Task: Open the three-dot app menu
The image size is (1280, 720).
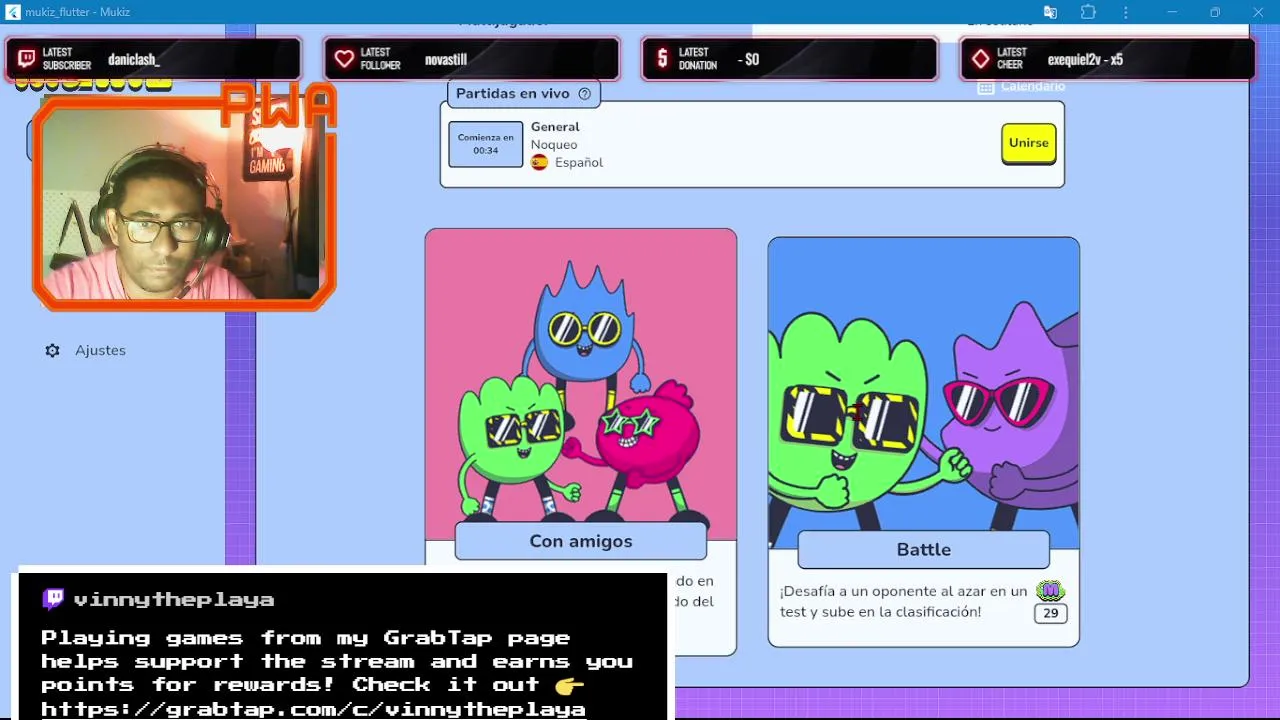Action: (1126, 12)
